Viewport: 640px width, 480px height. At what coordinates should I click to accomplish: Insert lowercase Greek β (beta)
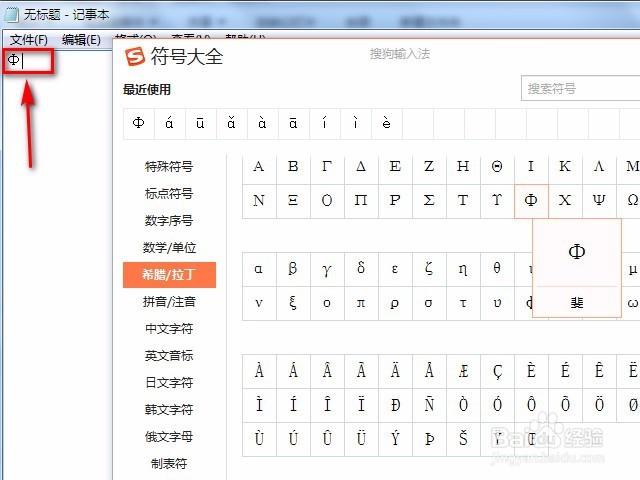[x=293, y=269]
